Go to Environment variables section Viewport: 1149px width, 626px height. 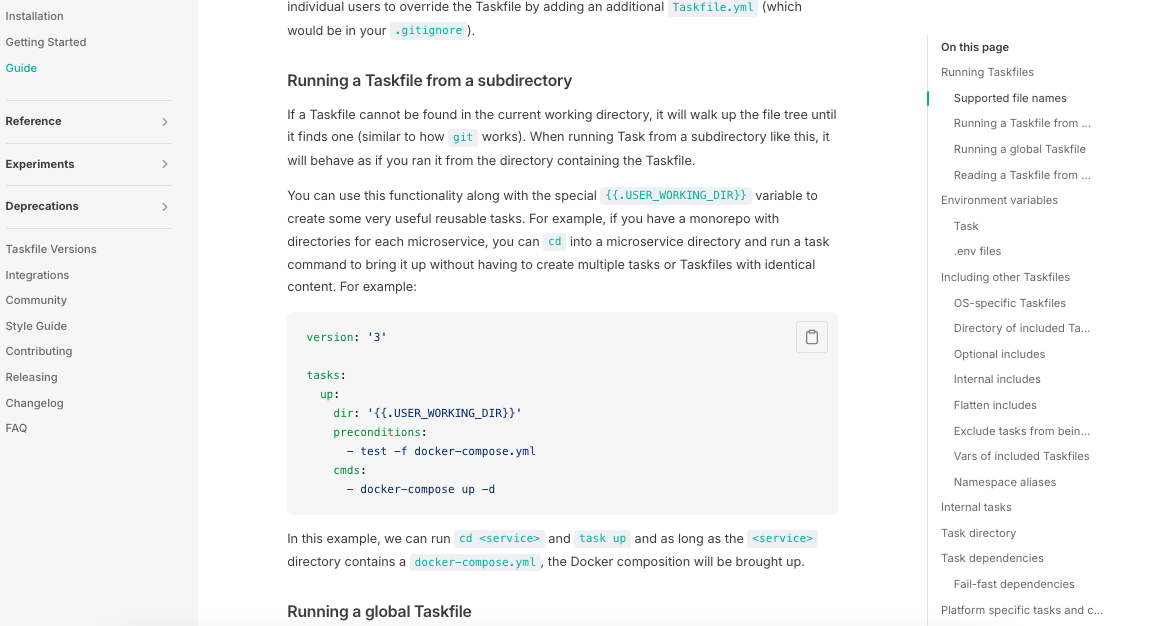point(999,200)
